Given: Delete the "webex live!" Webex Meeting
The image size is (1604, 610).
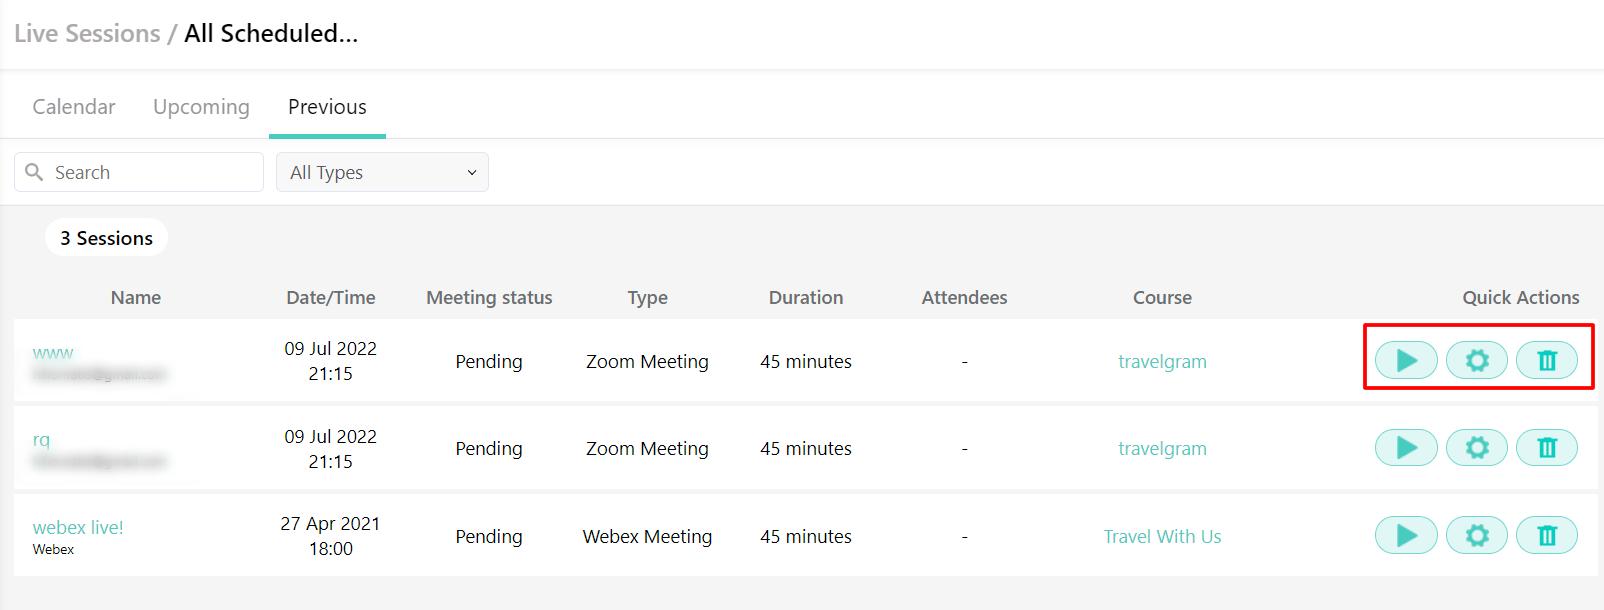Looking at the screenshot, I should click(x=1546, y=535).
